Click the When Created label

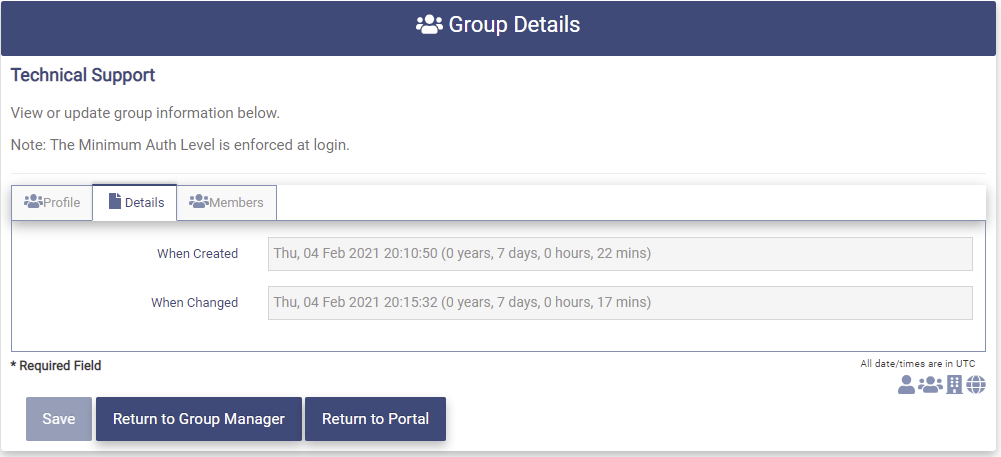197,253
